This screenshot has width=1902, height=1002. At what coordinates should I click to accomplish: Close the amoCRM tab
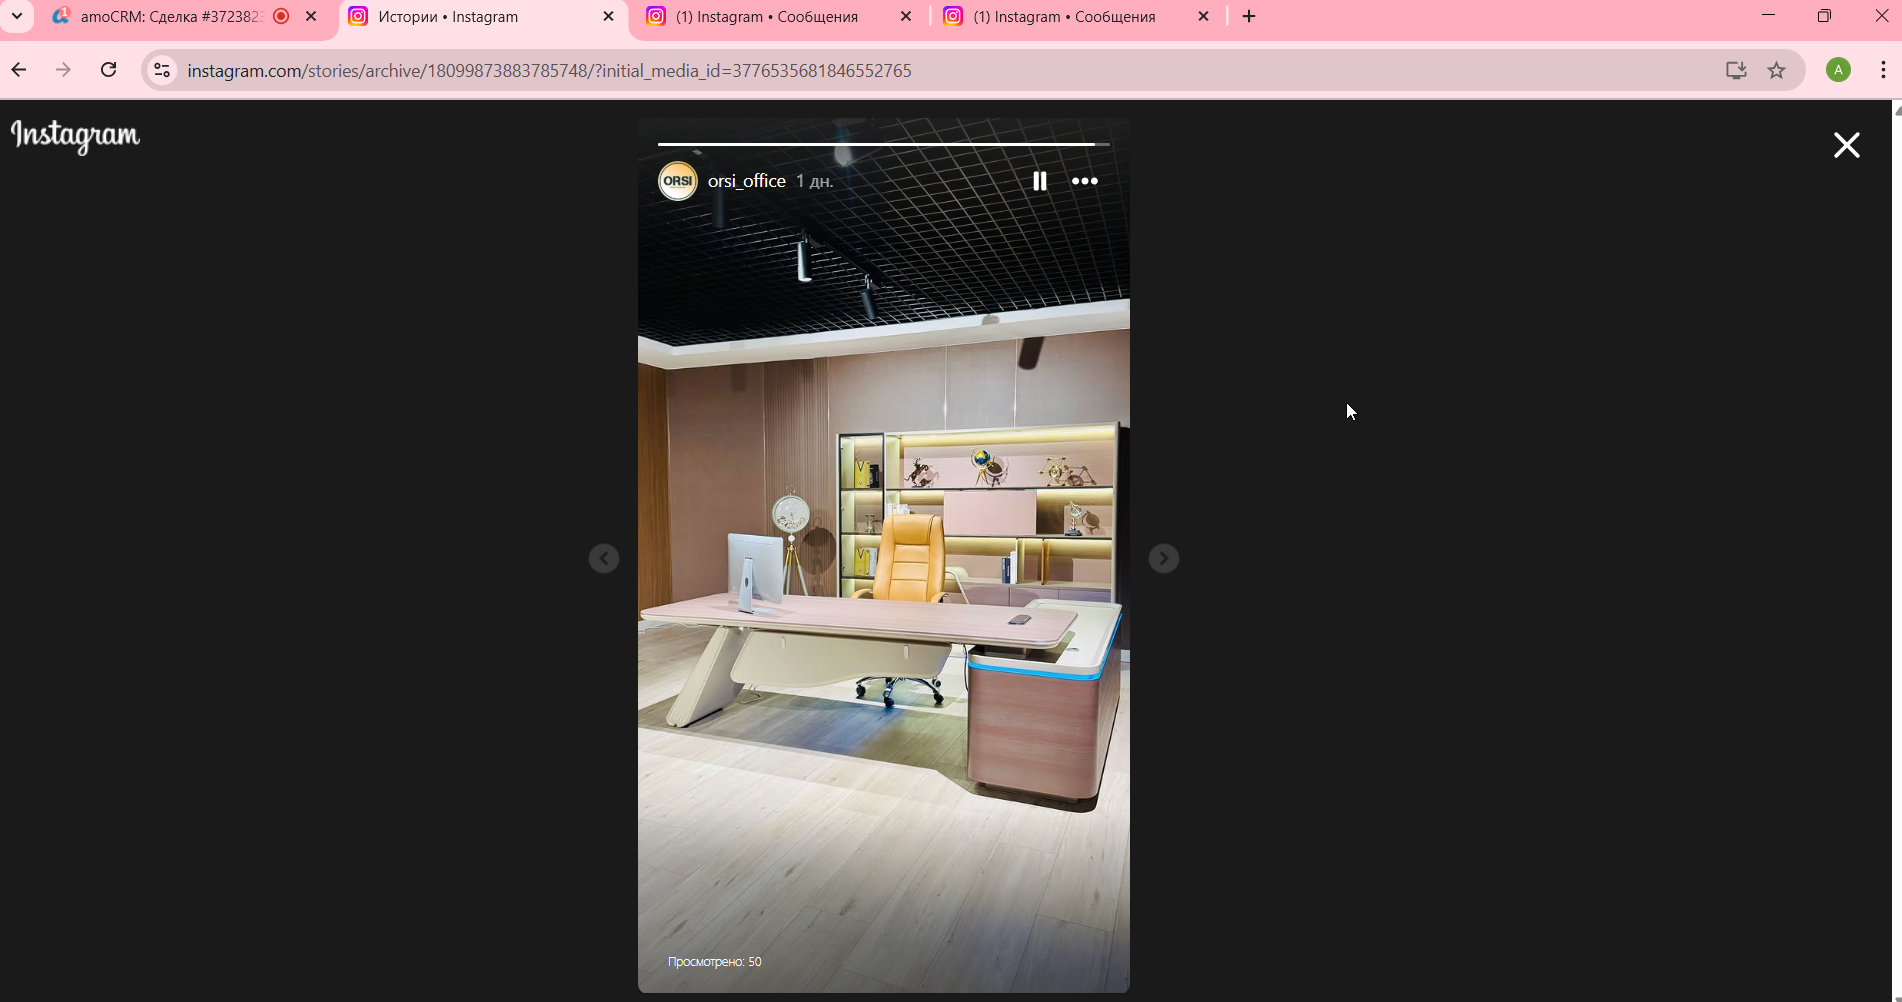coord(311,17)
